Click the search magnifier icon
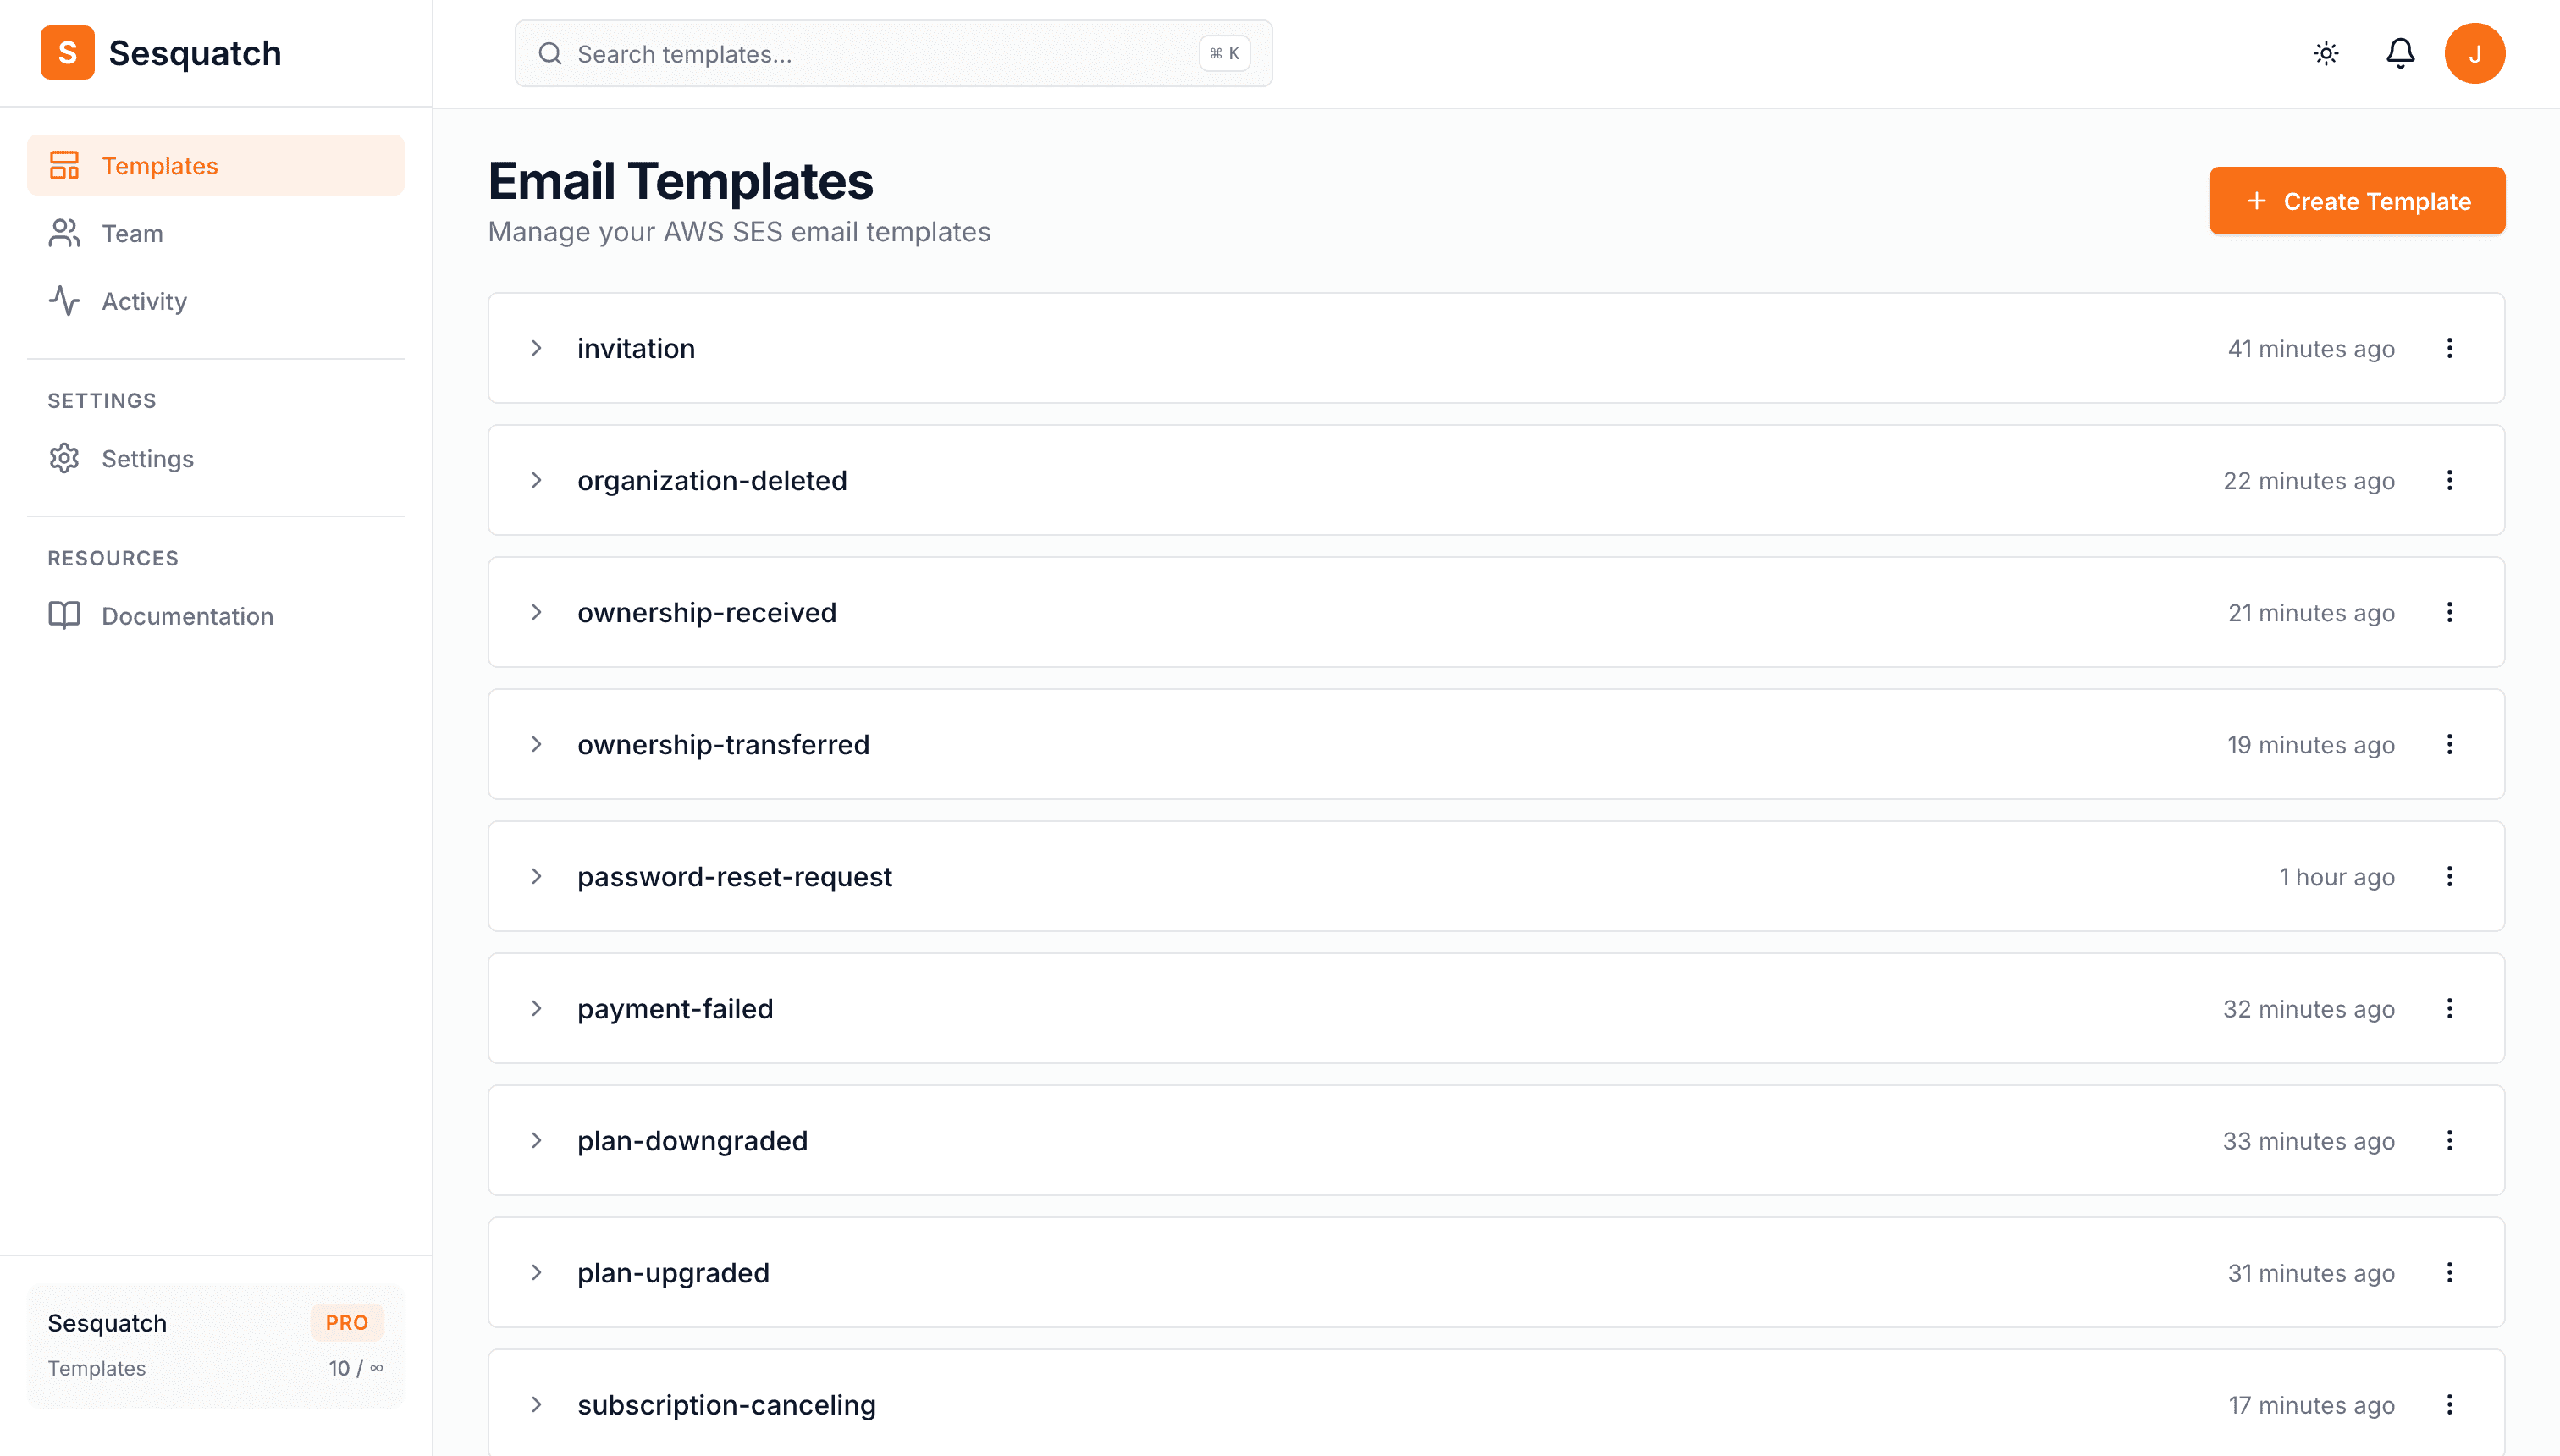The width and height of the screenshot is (2560, 1456). coord(550,53)
